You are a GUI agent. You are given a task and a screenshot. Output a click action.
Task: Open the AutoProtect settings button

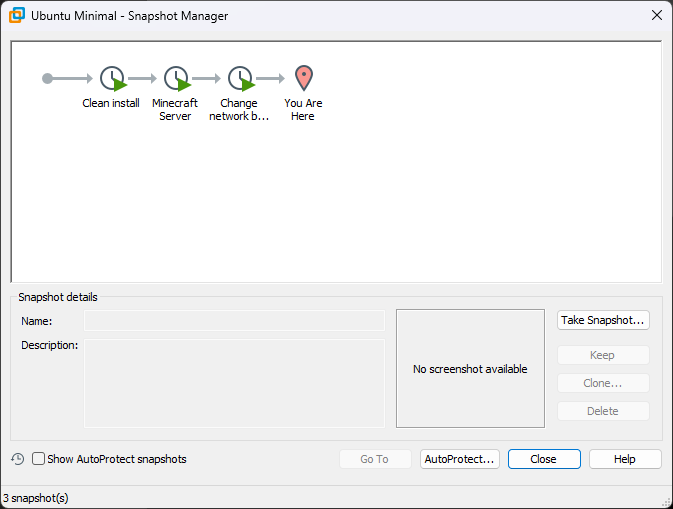coord(460,459)
